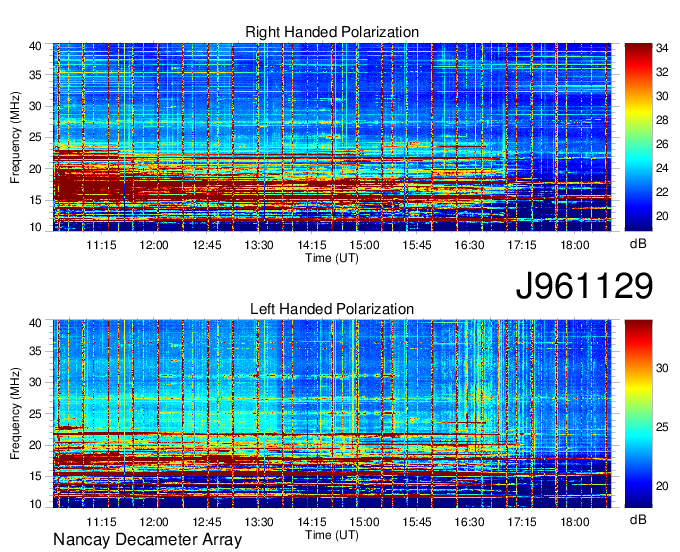Viewport: 680px width, 552px height.
Task: Click dB unit under Left Handed color scale
Action: 638,519
